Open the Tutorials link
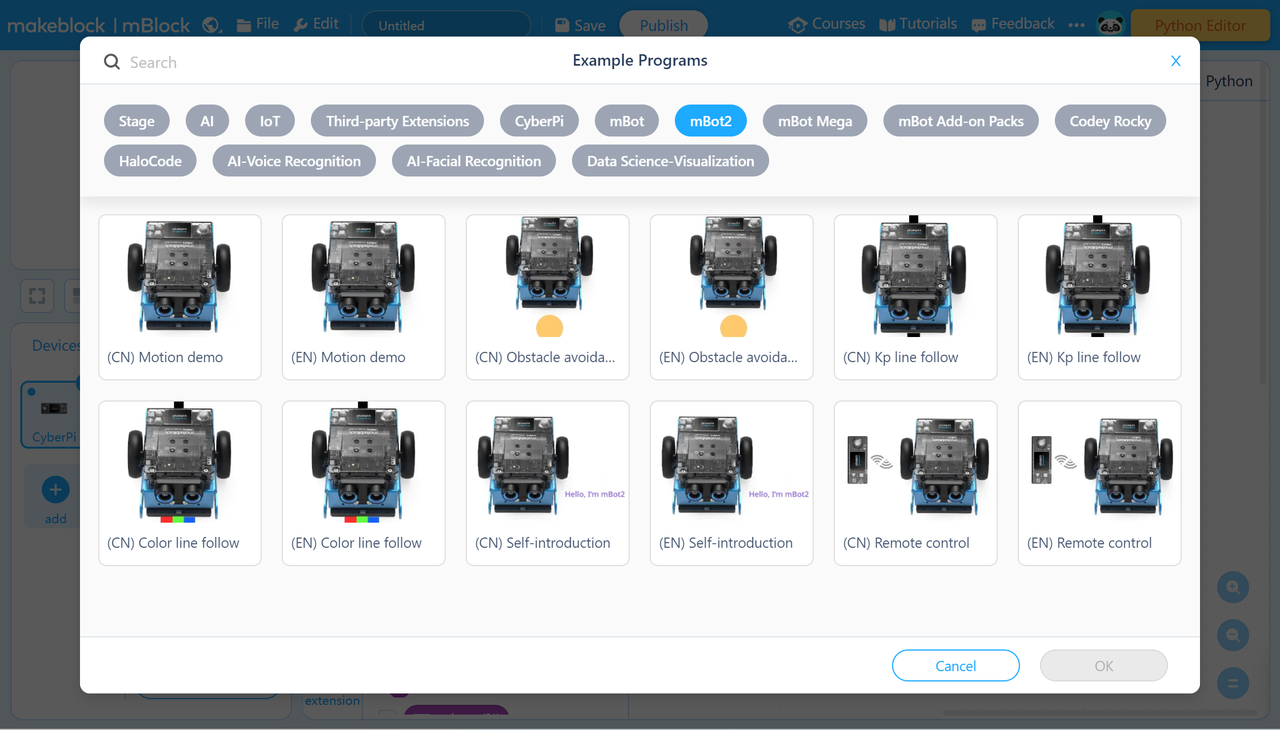 [918, 24]
